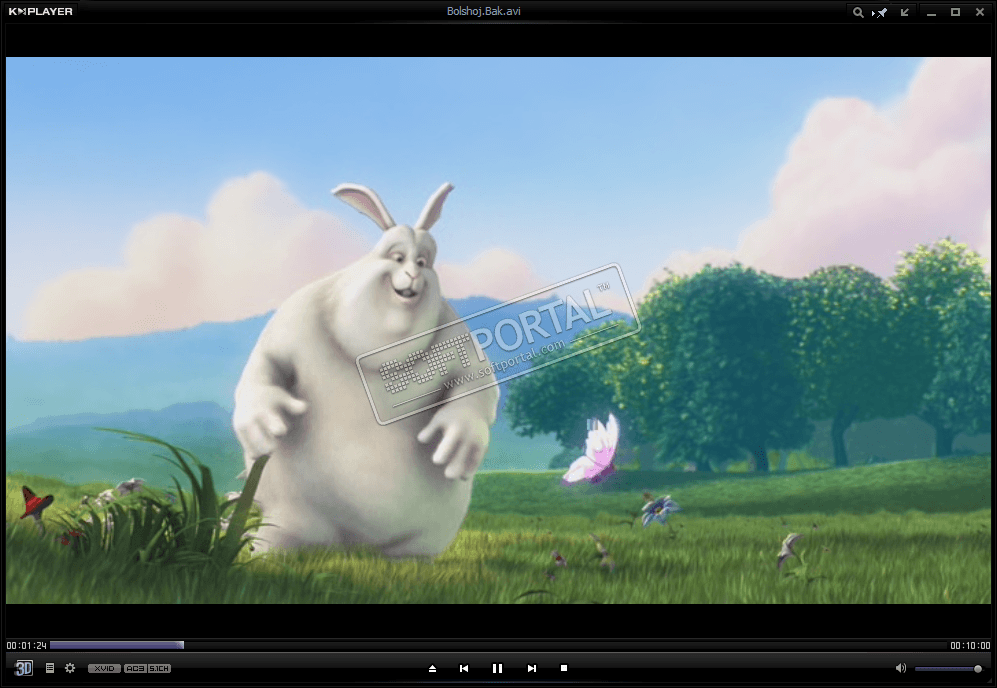997x688 pixels.
Task: Skip to the previous track
Action: [464, 668]
